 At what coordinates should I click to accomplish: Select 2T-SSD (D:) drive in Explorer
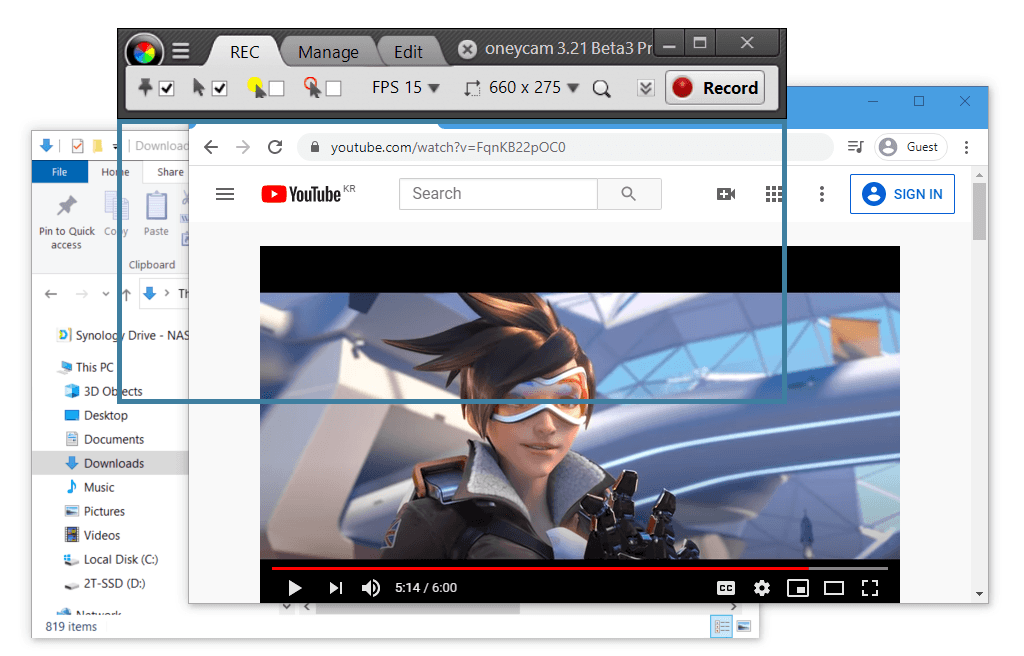[x=104, y=583]
